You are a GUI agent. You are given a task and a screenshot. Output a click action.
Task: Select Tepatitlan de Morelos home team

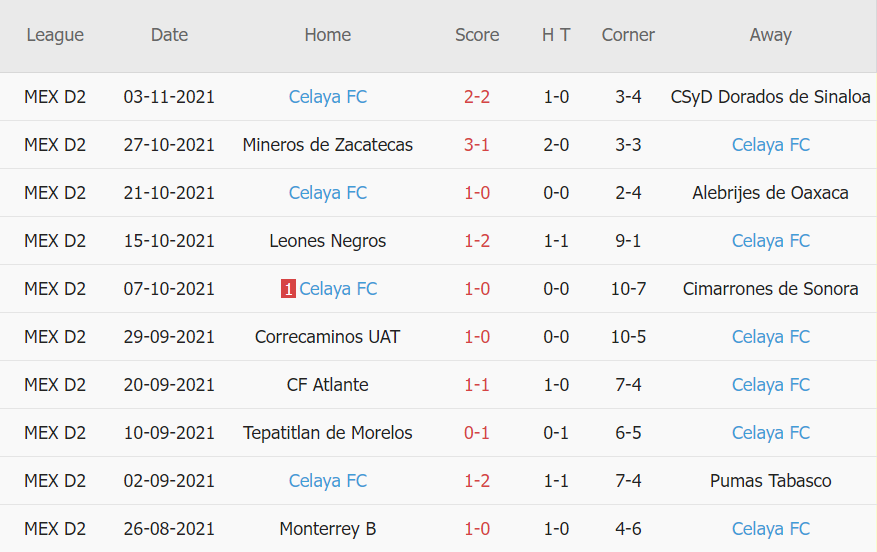(327, 433)
